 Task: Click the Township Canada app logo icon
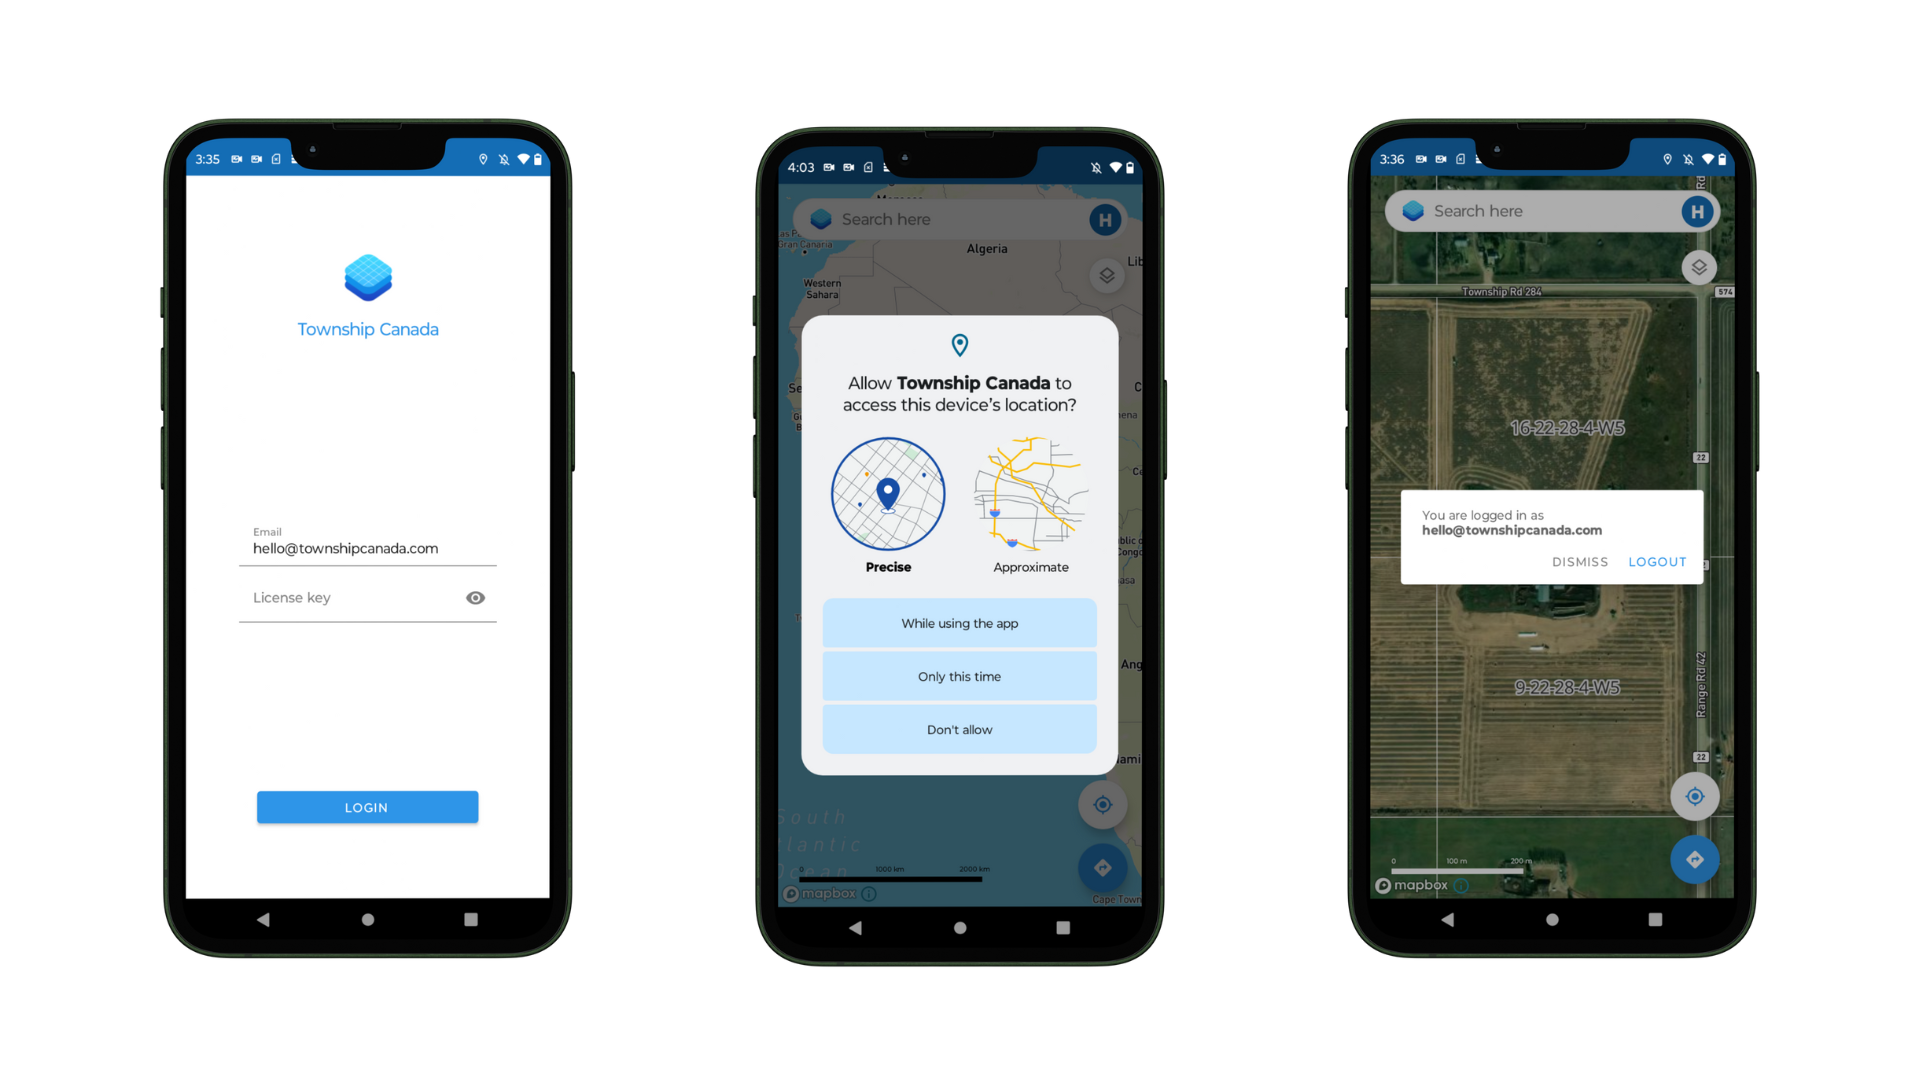tap(367, 276)
